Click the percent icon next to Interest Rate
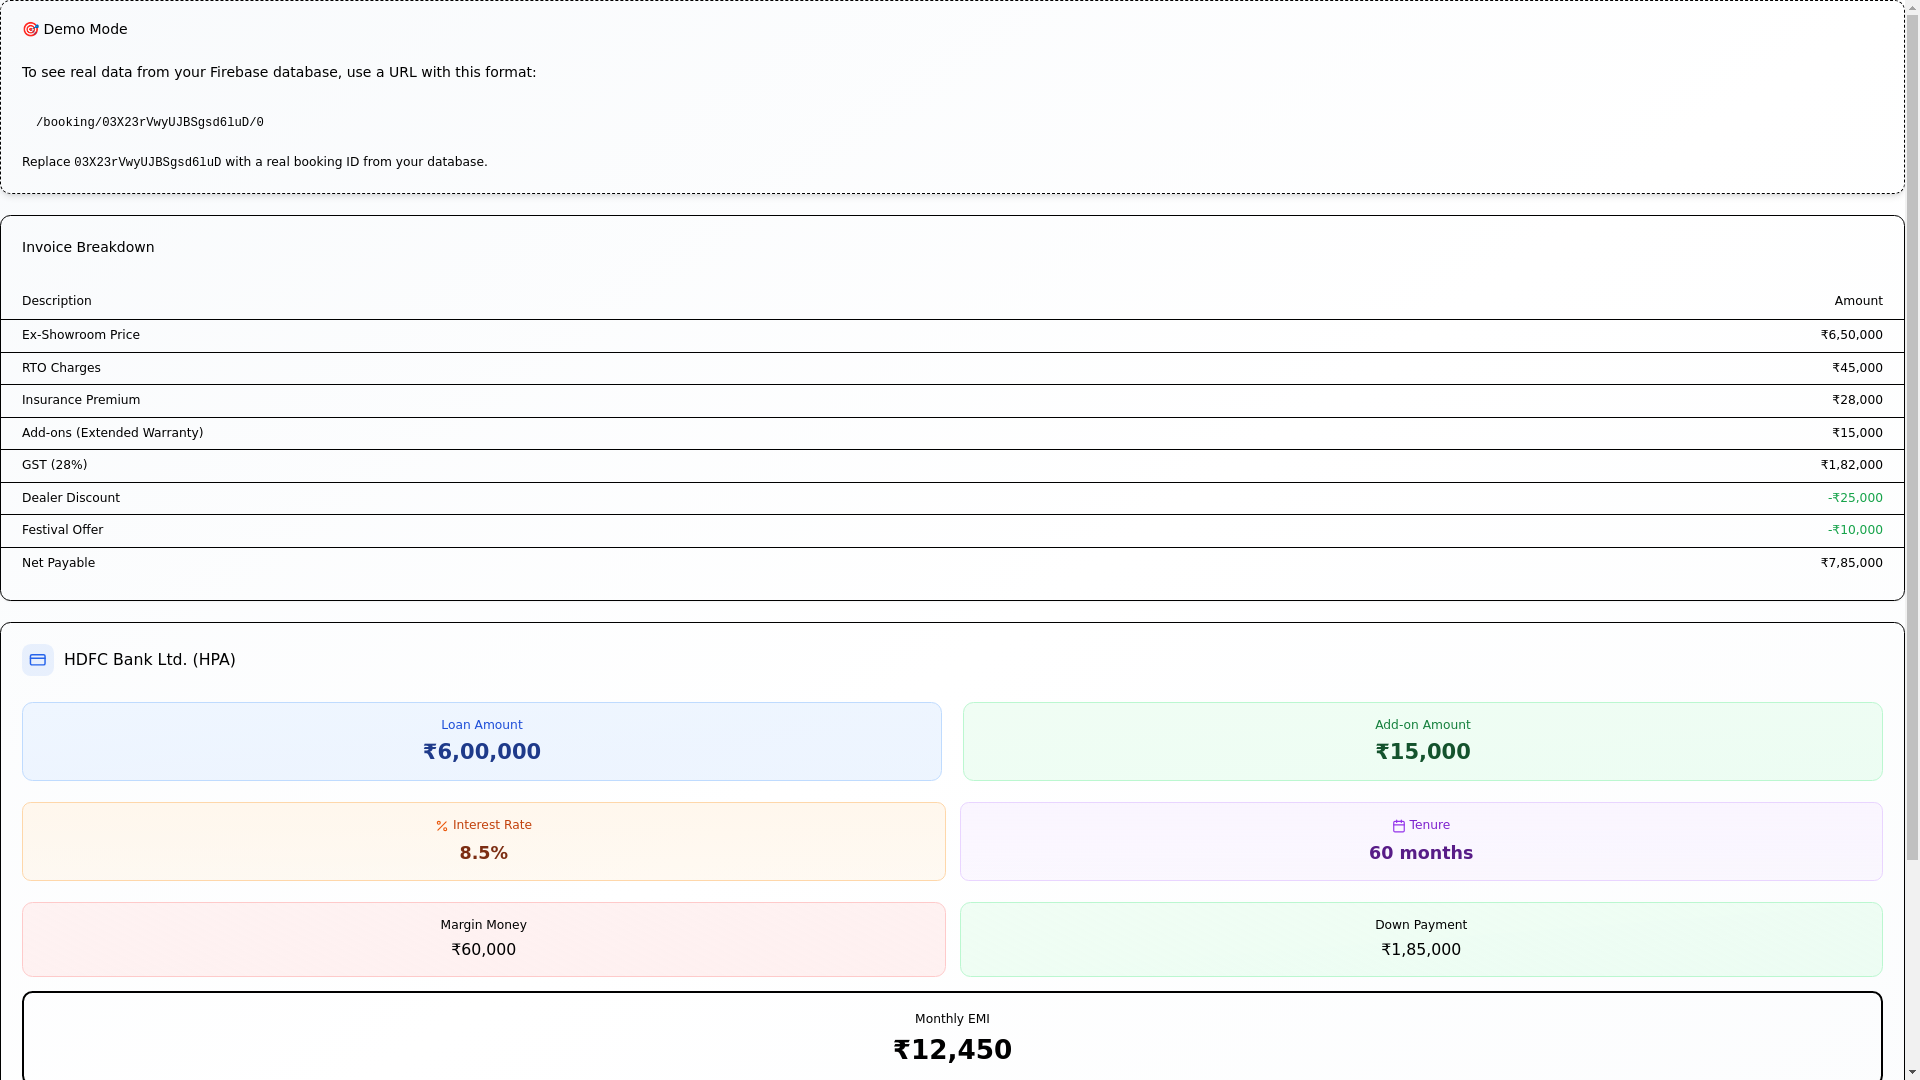 pyautogui.click(x=442, y=826)
